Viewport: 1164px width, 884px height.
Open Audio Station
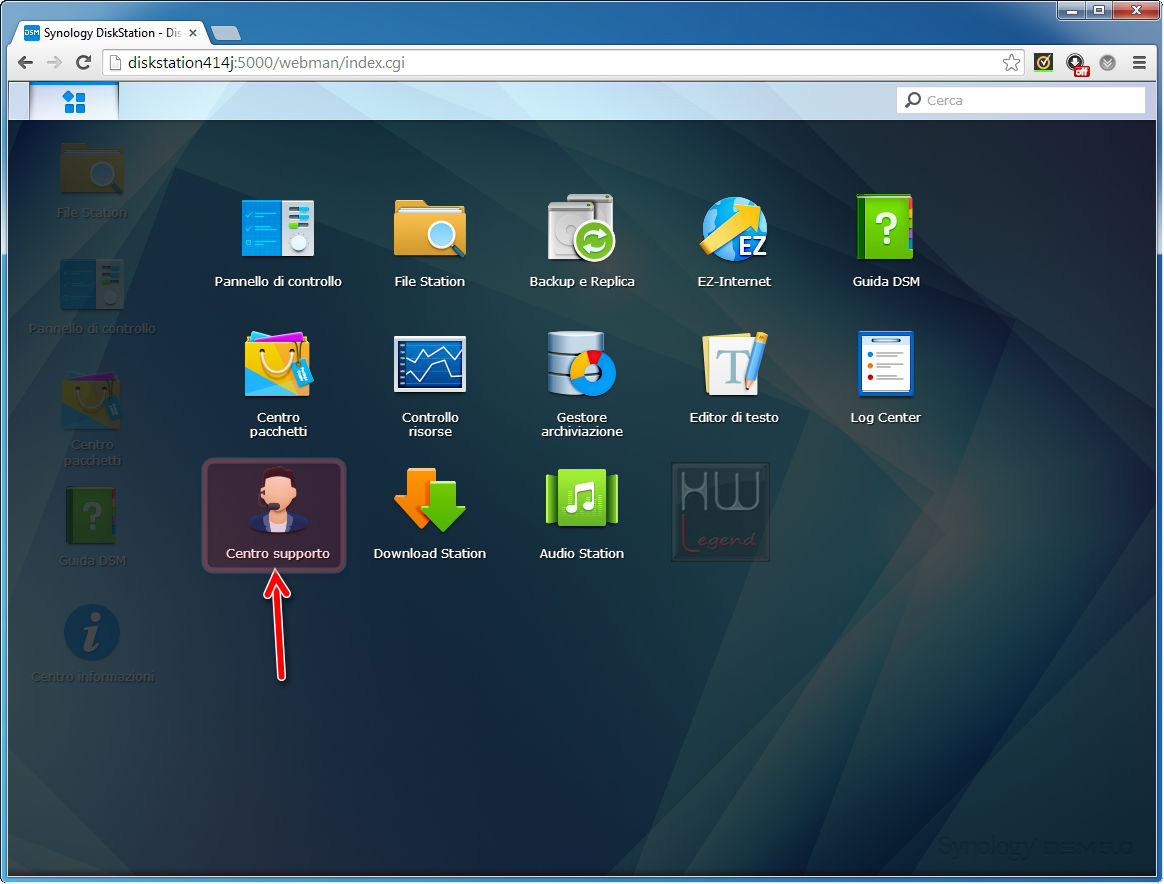581,514
